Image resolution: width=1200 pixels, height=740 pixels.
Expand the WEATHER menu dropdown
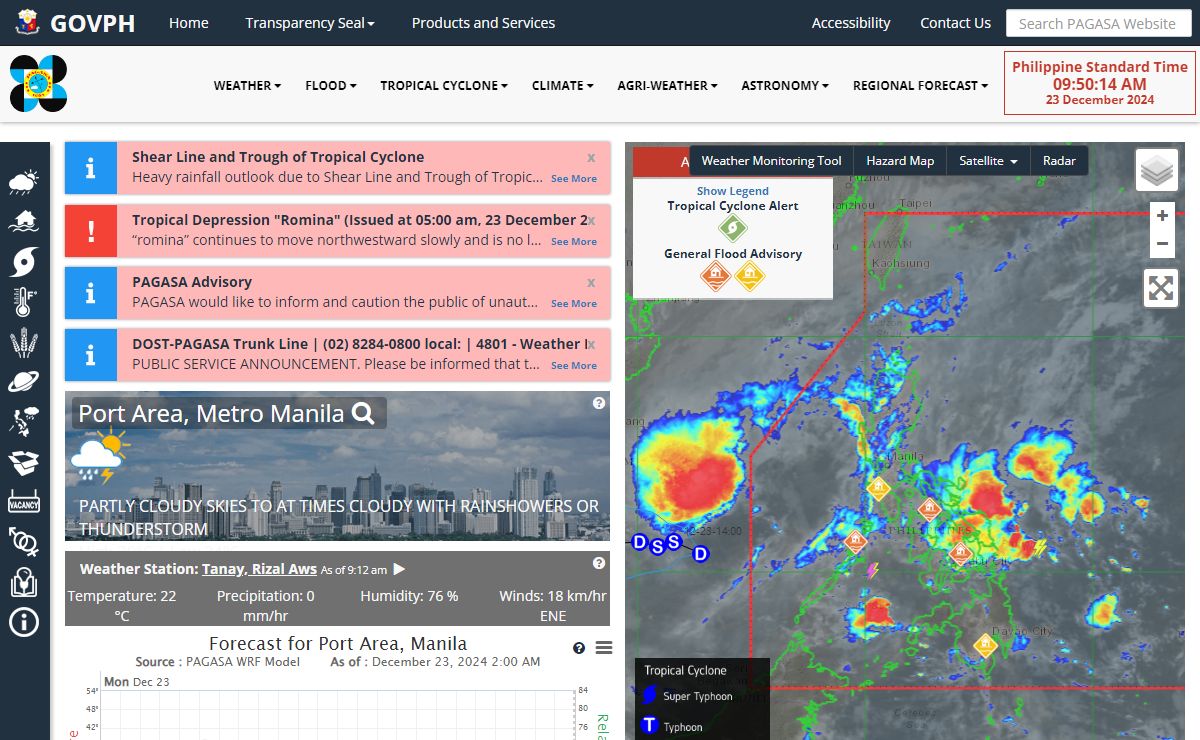[247, 86]
